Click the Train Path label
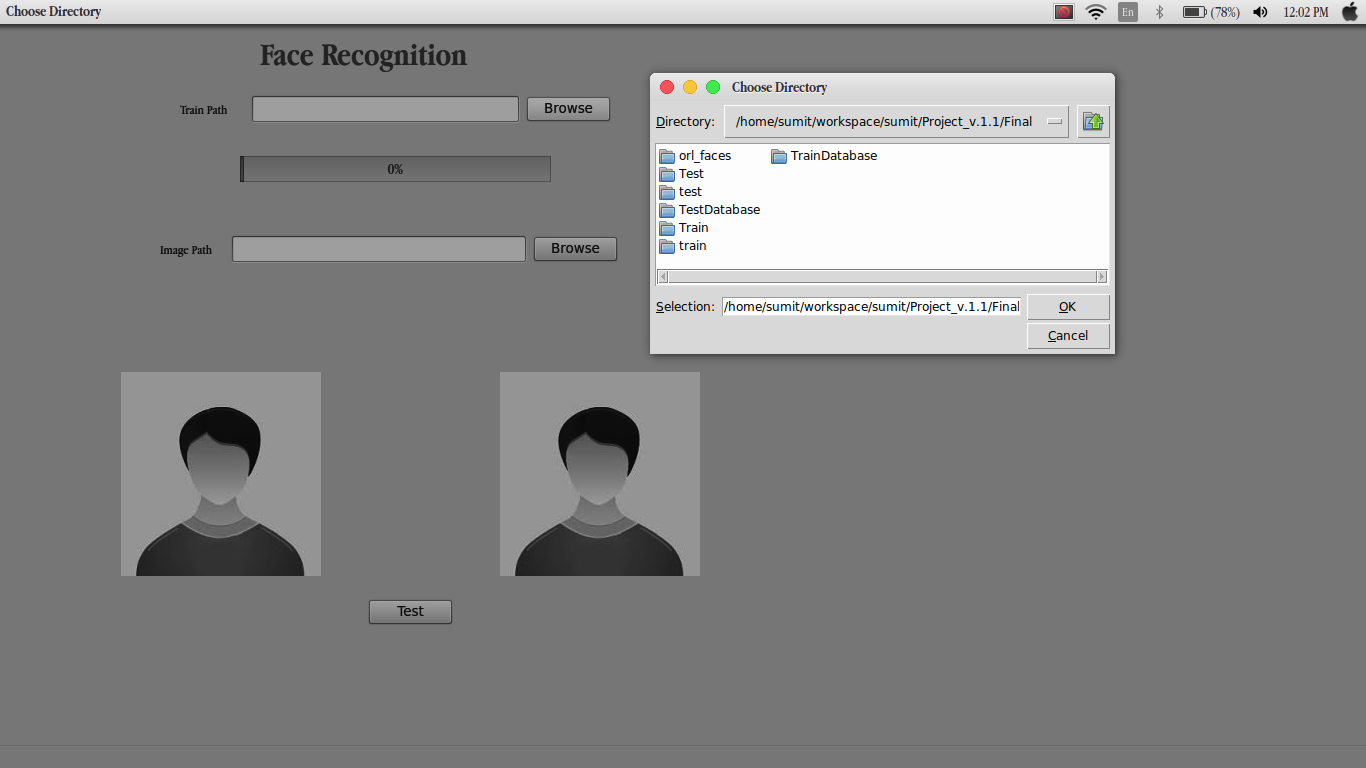1366x768 pixels. point(203,110)
